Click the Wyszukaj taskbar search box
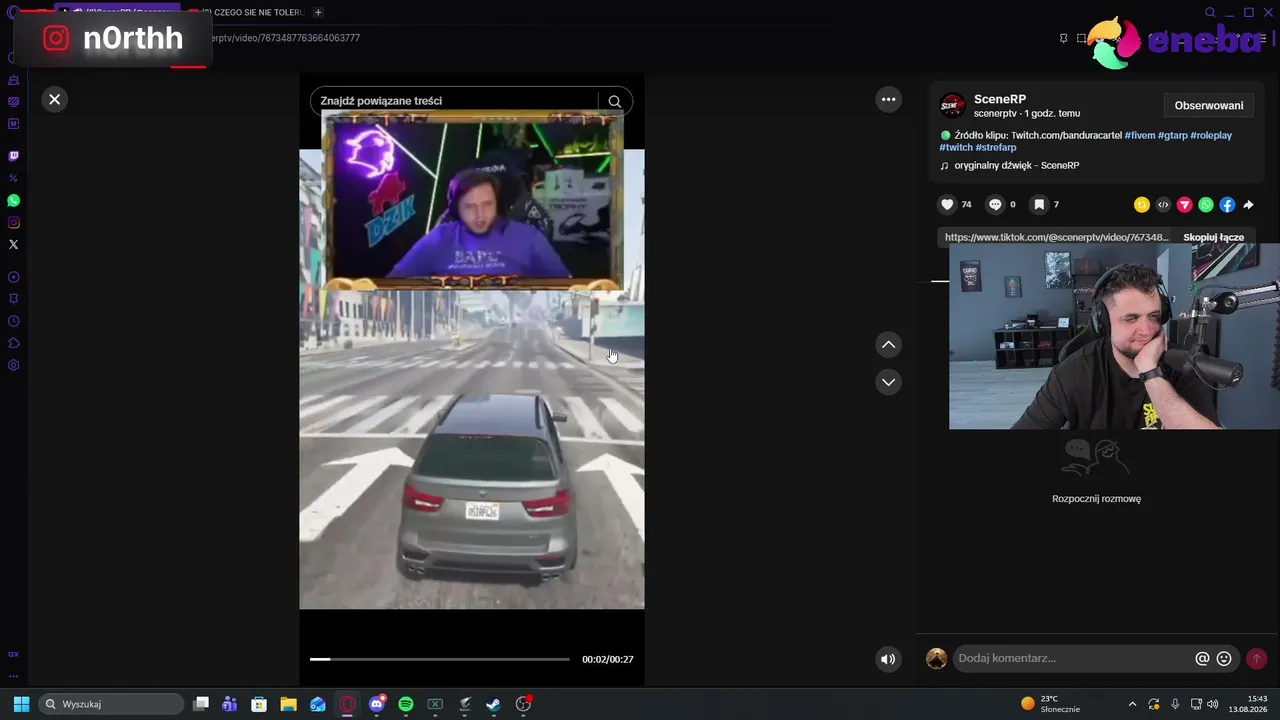 (x=111, y=704)
